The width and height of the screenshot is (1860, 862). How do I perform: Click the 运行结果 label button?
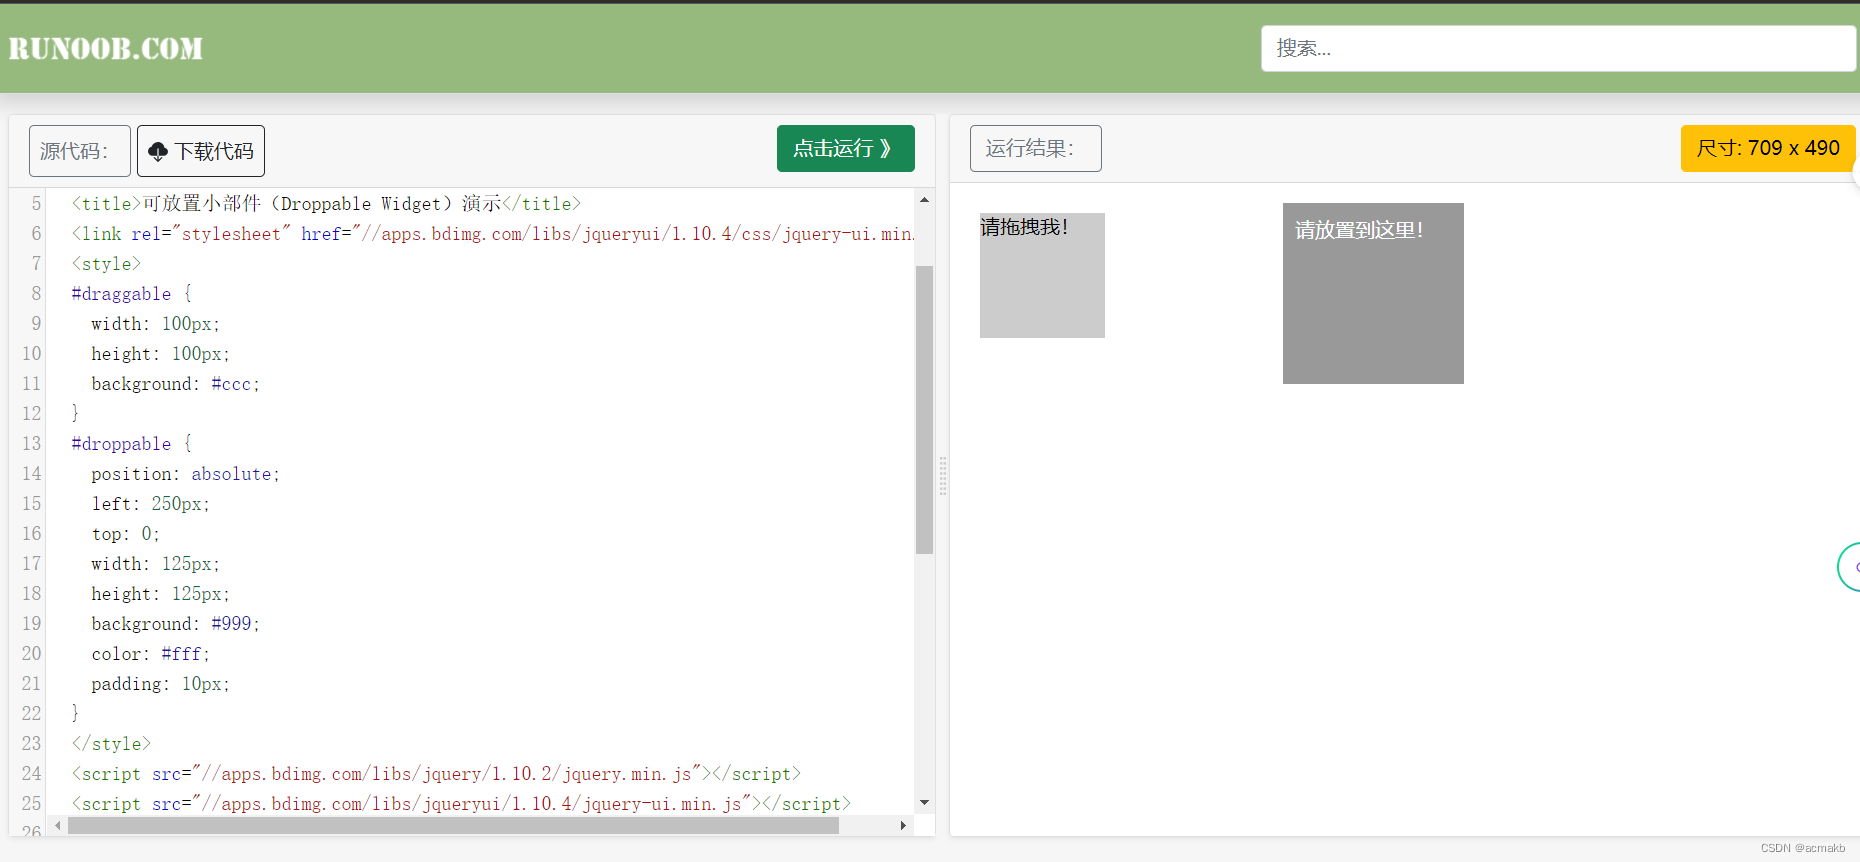(x=1036, y=148)
